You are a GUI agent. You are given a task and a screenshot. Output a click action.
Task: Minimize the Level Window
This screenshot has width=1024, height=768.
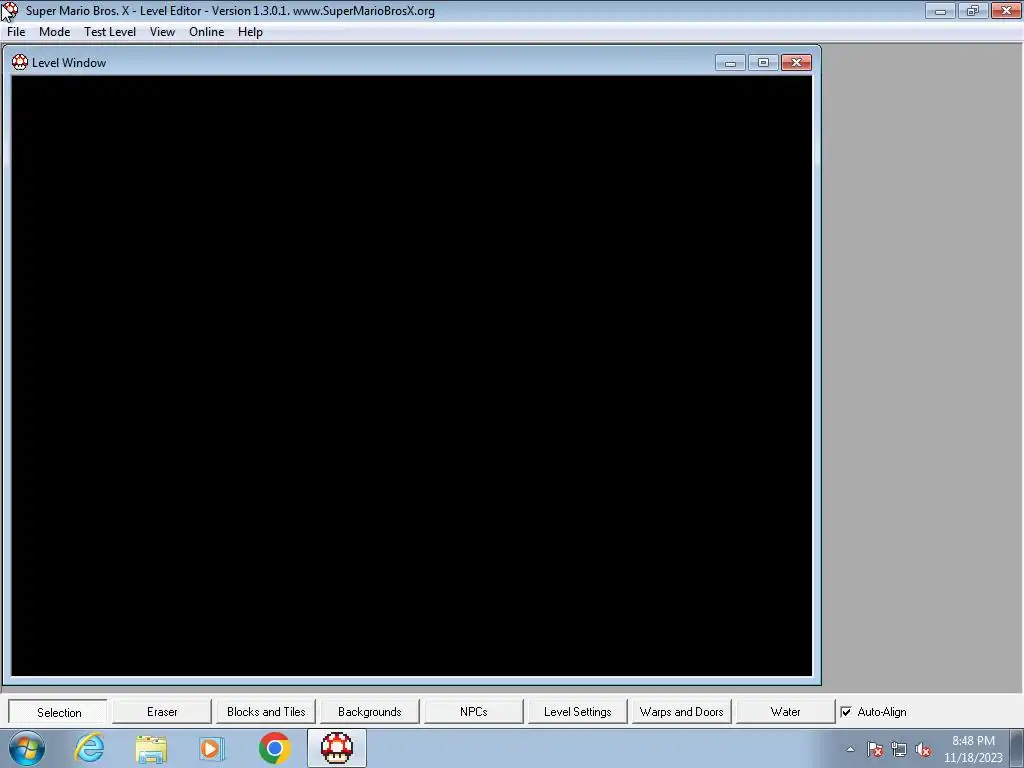point(730,63)
